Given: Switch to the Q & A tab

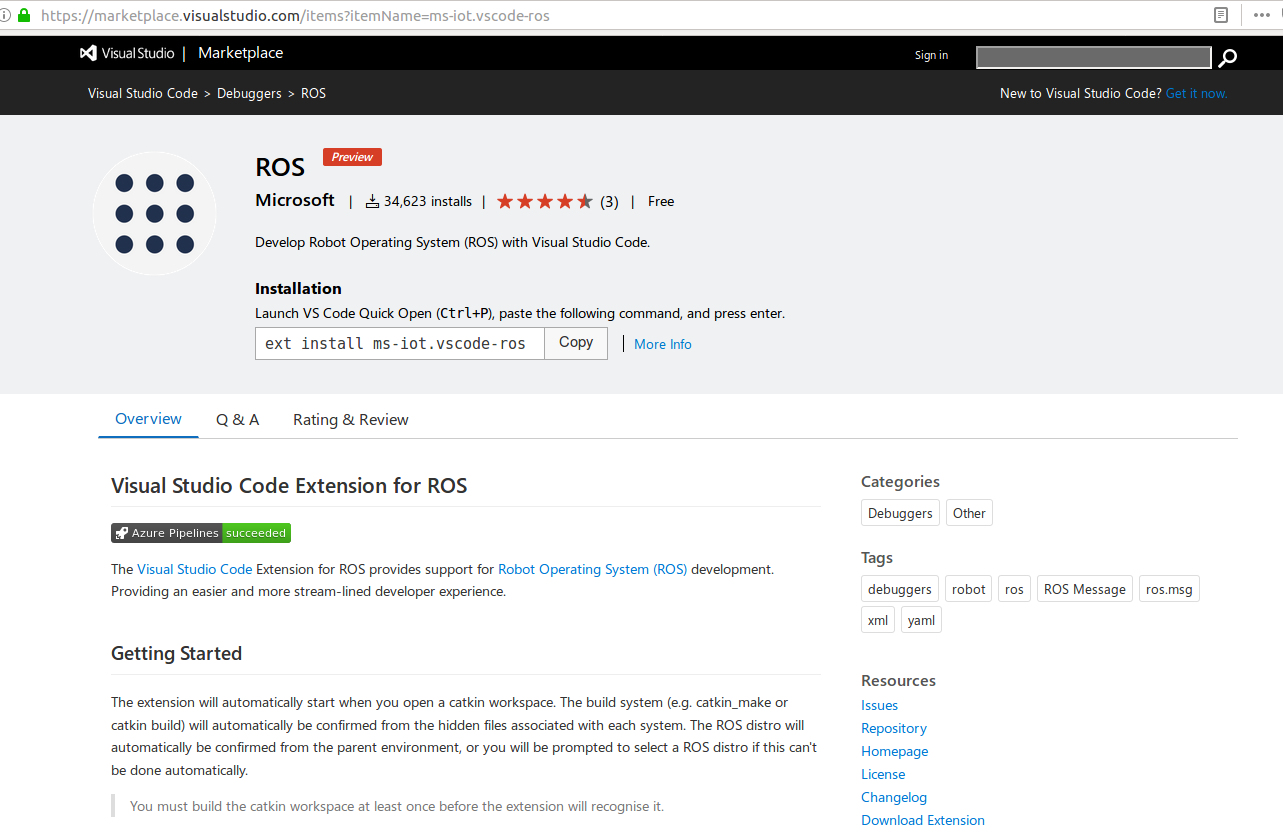Looking at the screenshot, I should pos(237,419).
